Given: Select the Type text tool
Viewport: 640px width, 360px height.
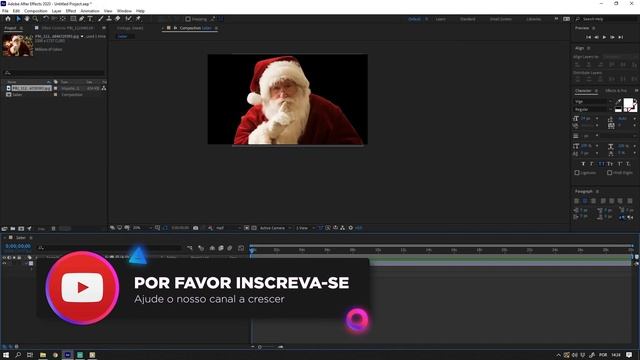Looking at the screenshot, I should pos(90,19).
